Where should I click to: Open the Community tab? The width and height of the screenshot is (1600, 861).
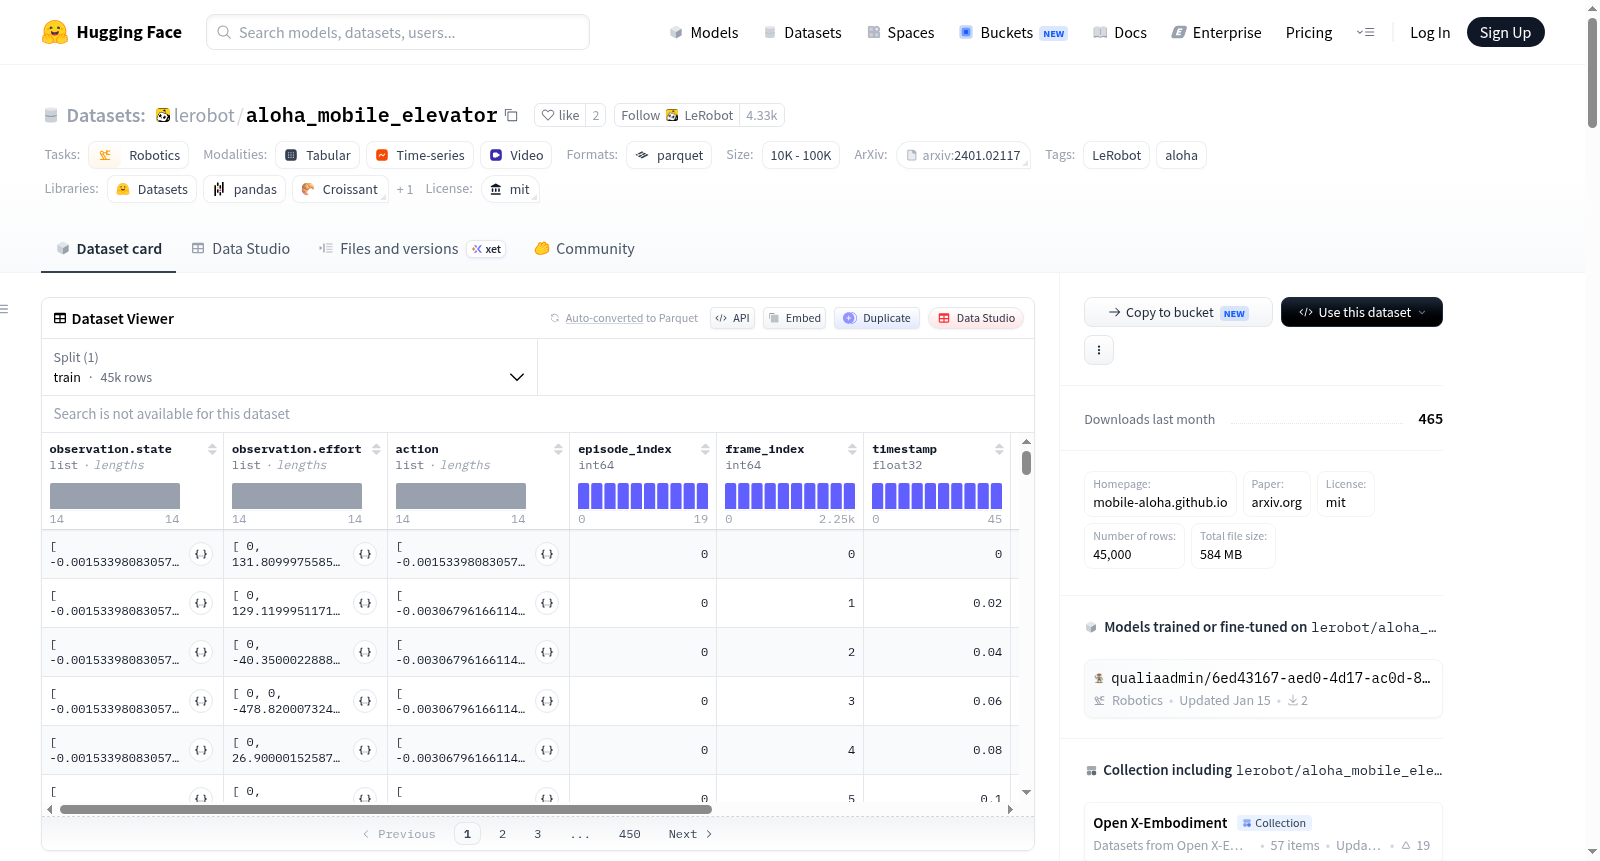584,249
